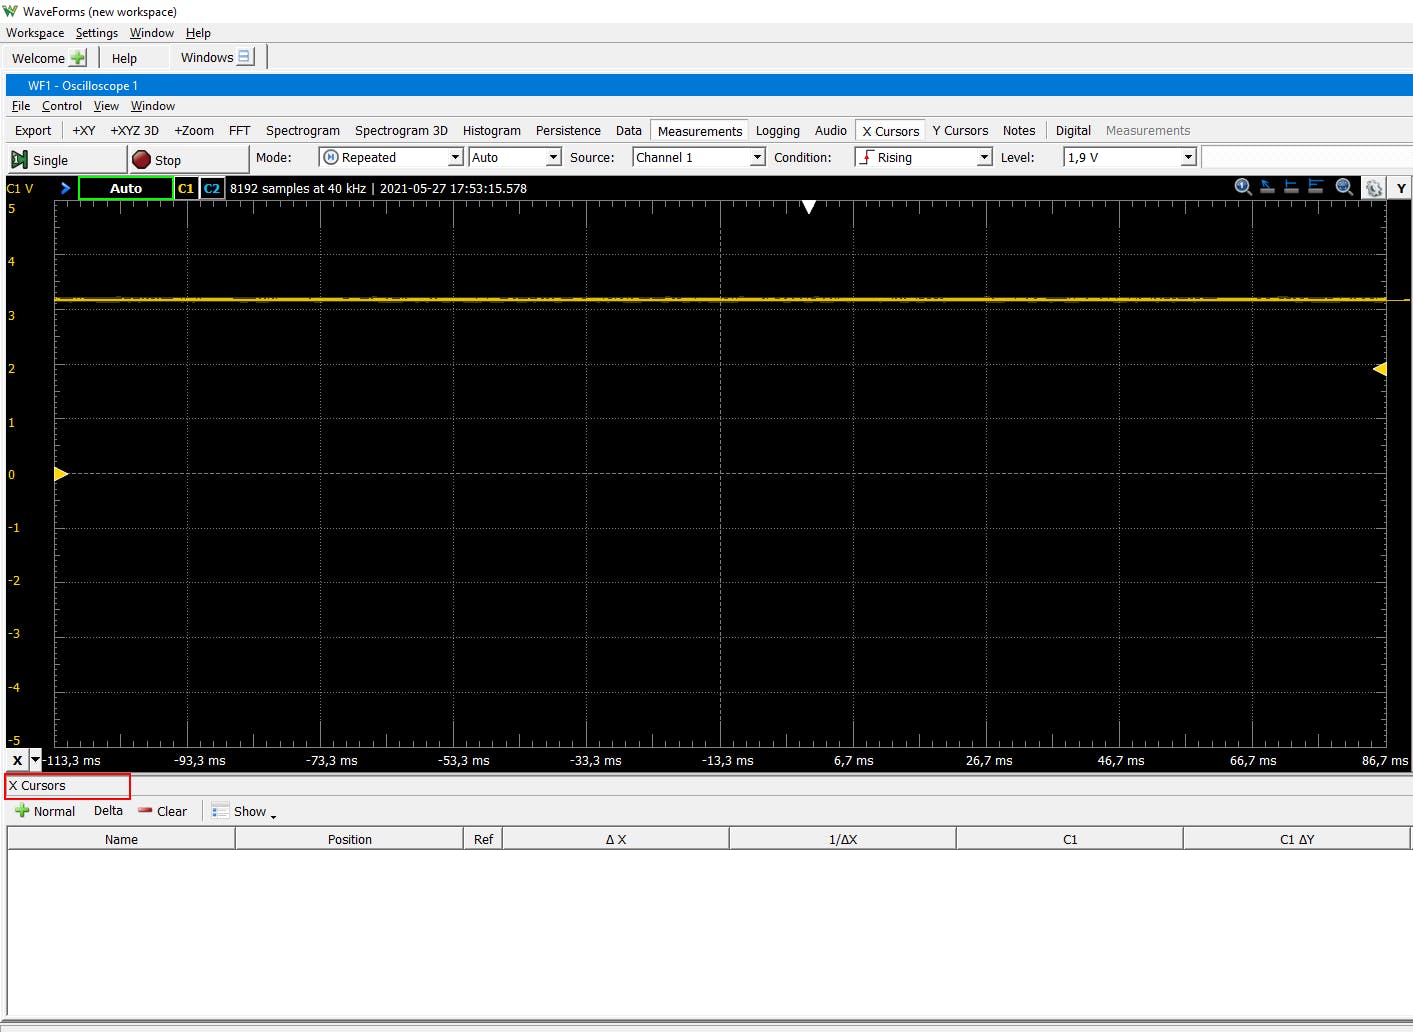Click the +Zoom button

(x=194, y=131)
